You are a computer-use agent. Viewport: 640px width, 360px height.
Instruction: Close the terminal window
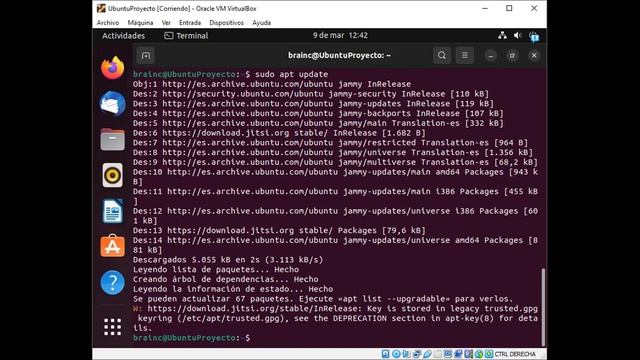pyautogui.click(x=534, y=56)
